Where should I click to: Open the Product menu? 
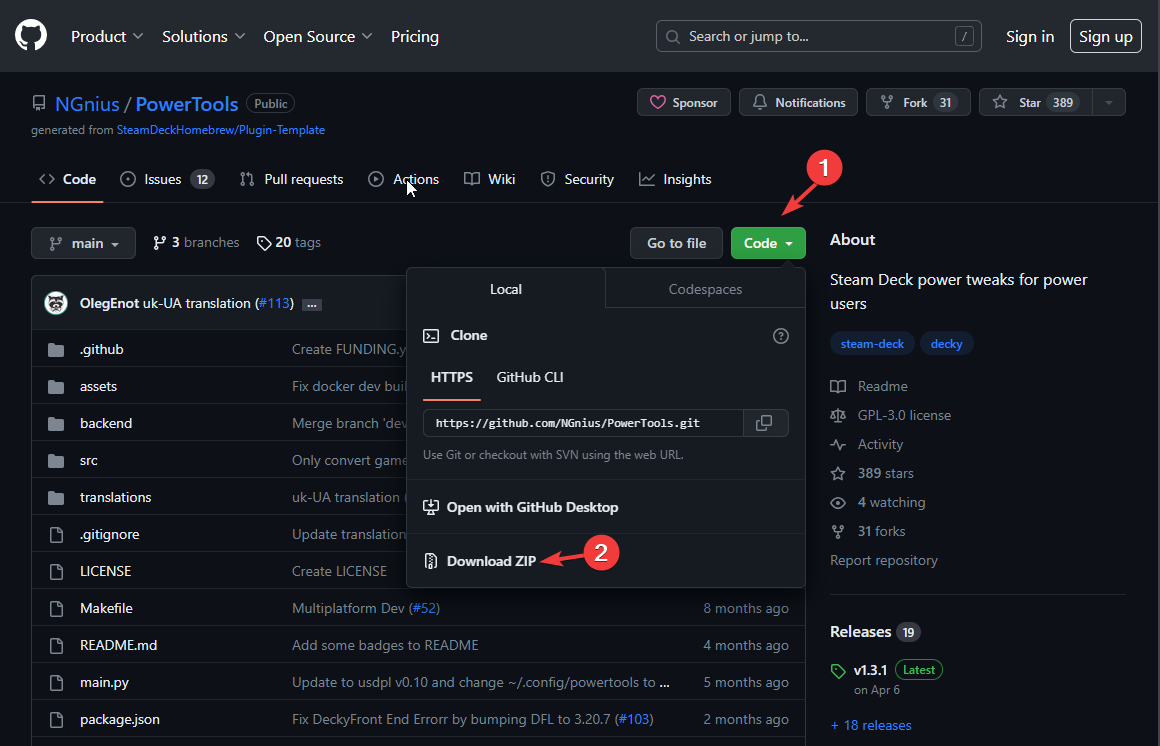[x=107, y=36]
